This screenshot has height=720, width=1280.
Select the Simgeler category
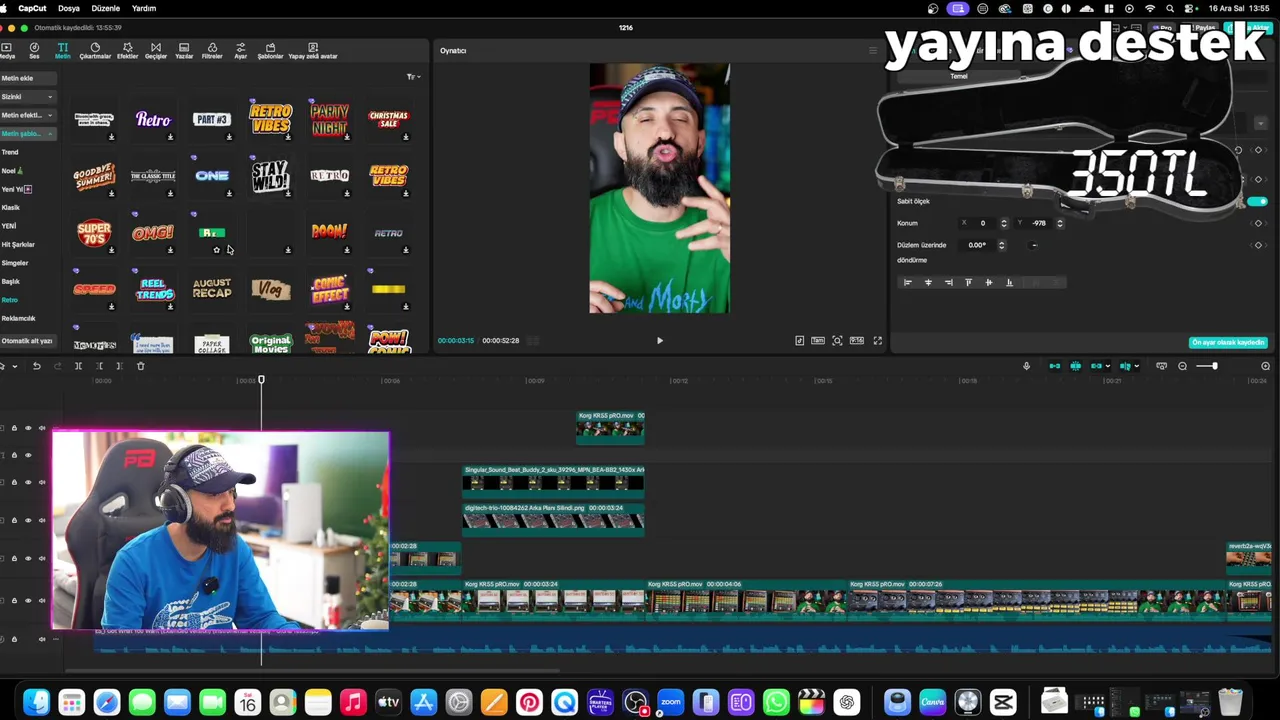tap(15, 263)
